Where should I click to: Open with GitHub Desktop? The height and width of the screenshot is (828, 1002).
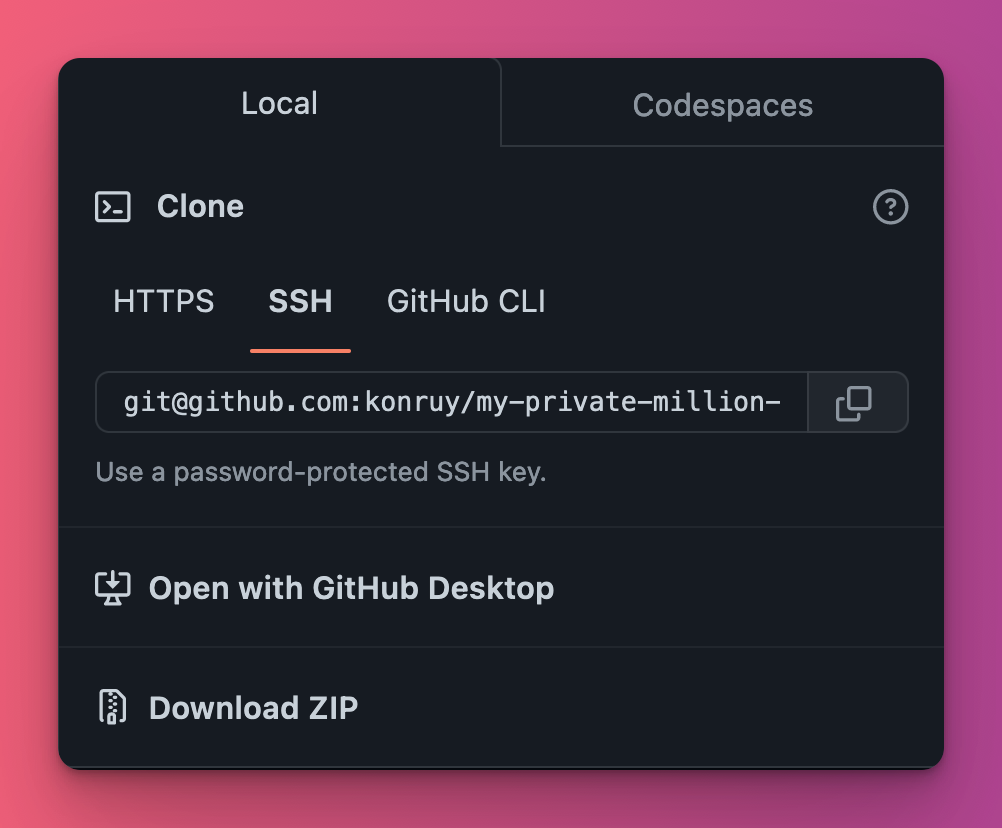[x=501, y=588]
